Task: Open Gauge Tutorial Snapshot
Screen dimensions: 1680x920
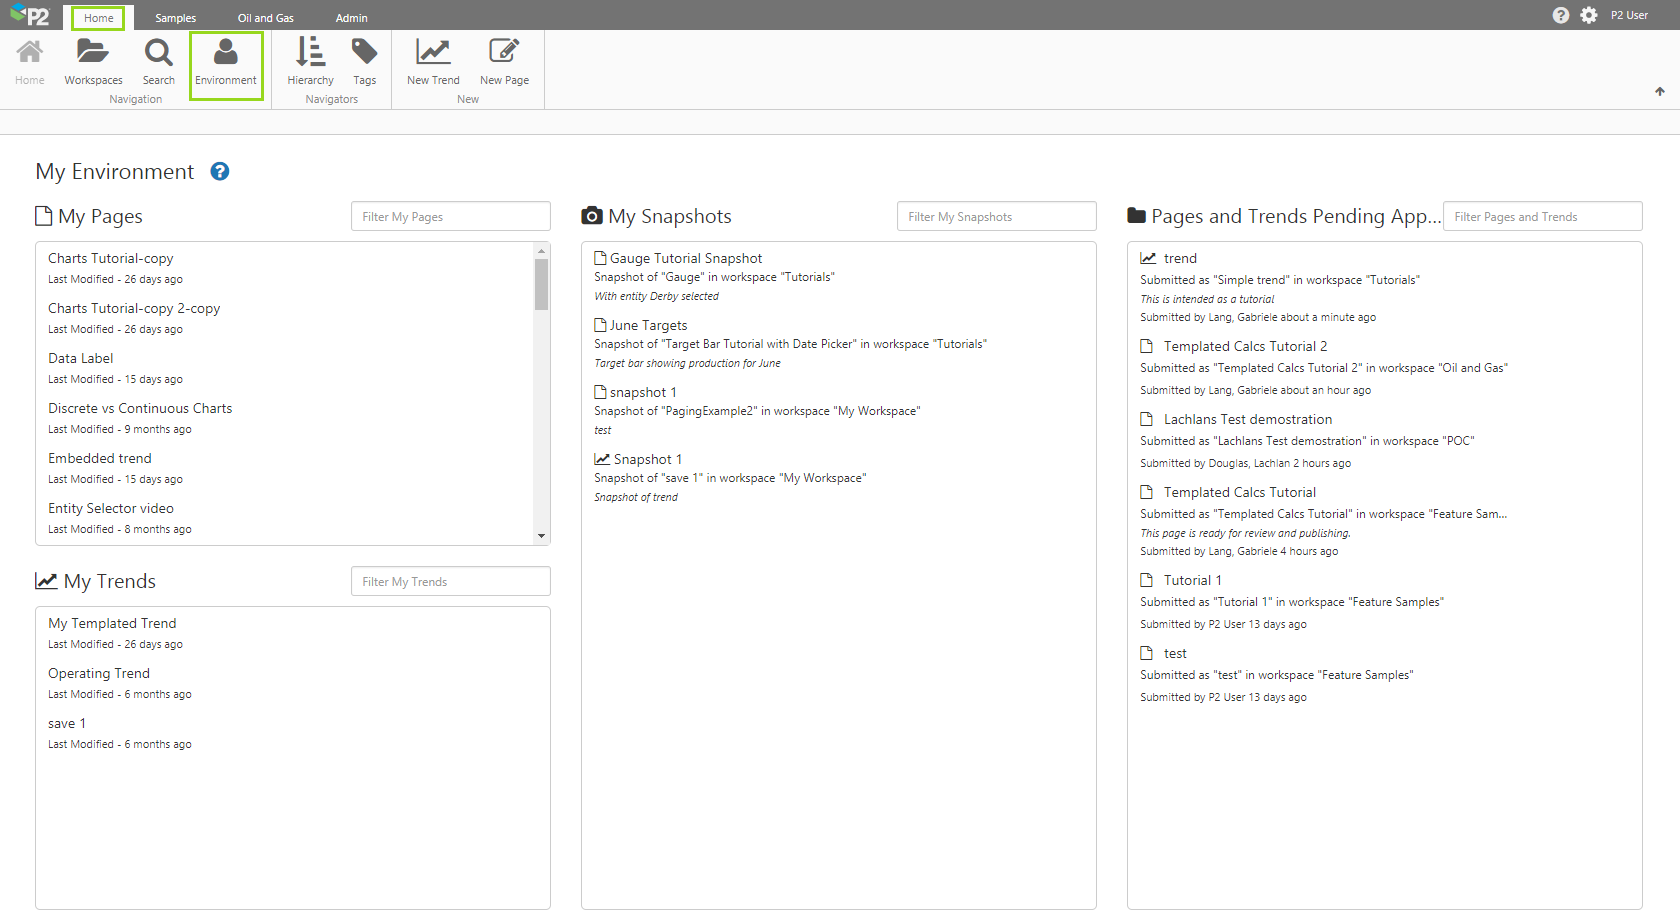Action: 686,258
